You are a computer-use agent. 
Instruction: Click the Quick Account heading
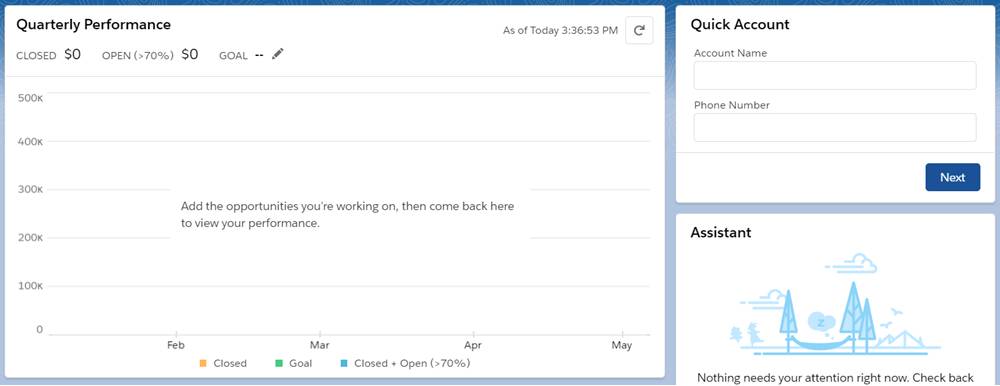[740, 24]
